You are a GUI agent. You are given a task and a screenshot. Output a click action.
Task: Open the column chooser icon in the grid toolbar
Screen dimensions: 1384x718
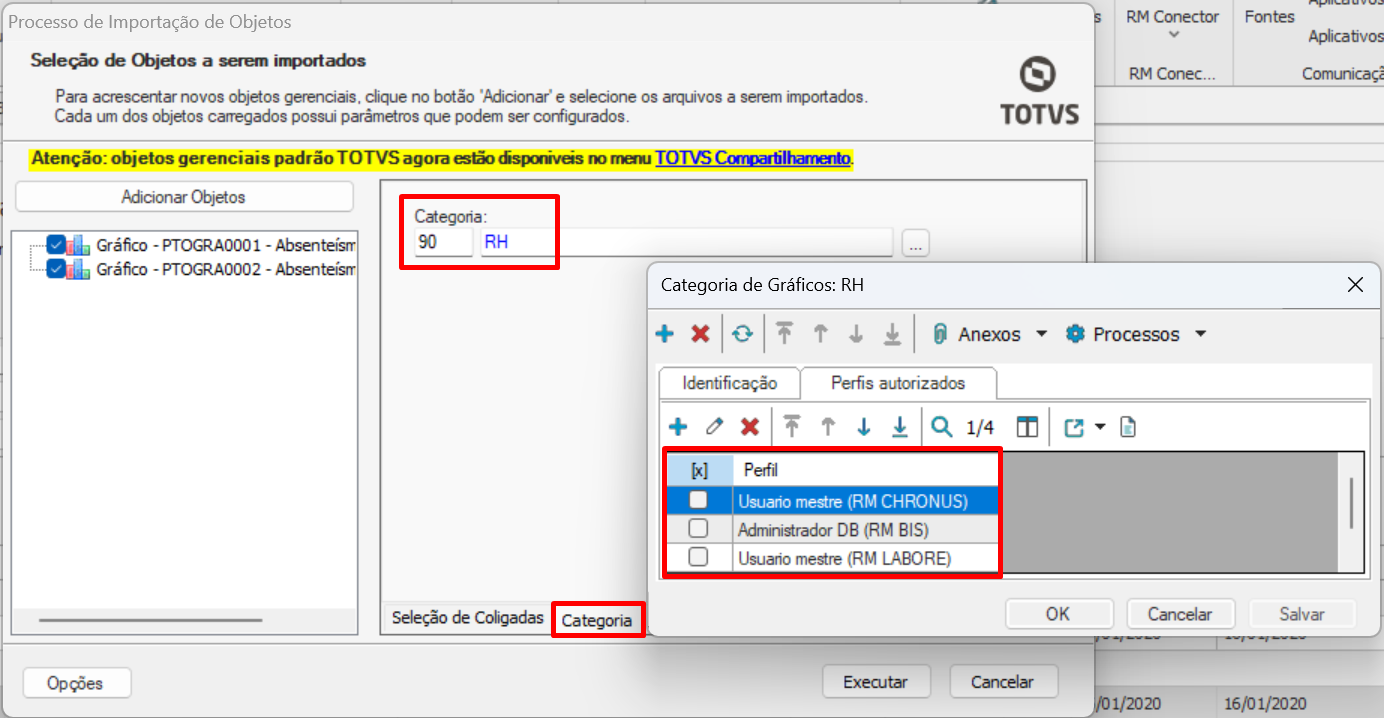point(1027,427)
